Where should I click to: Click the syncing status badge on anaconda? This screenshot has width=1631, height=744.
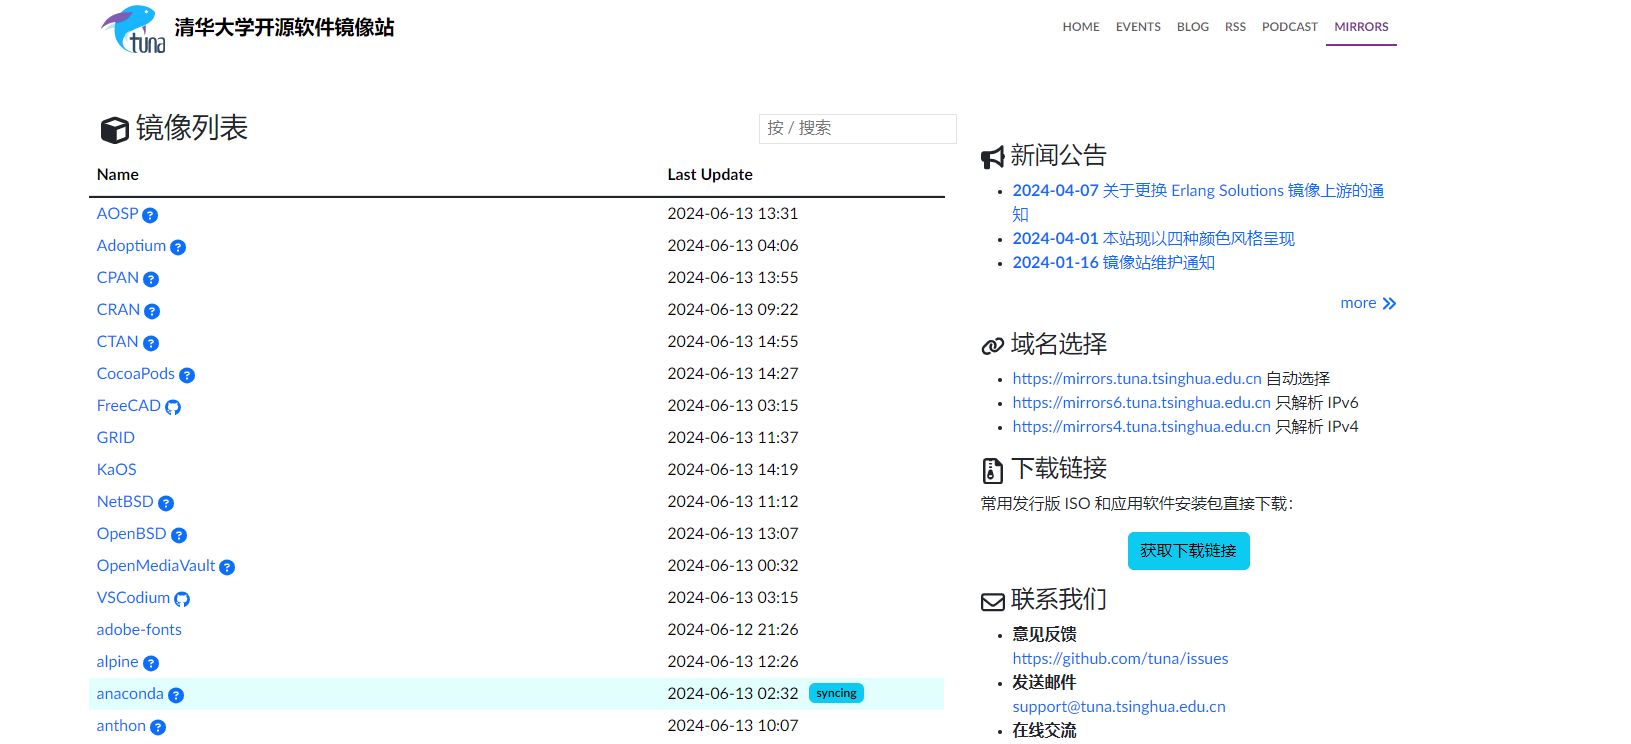(x=836, y=693)
